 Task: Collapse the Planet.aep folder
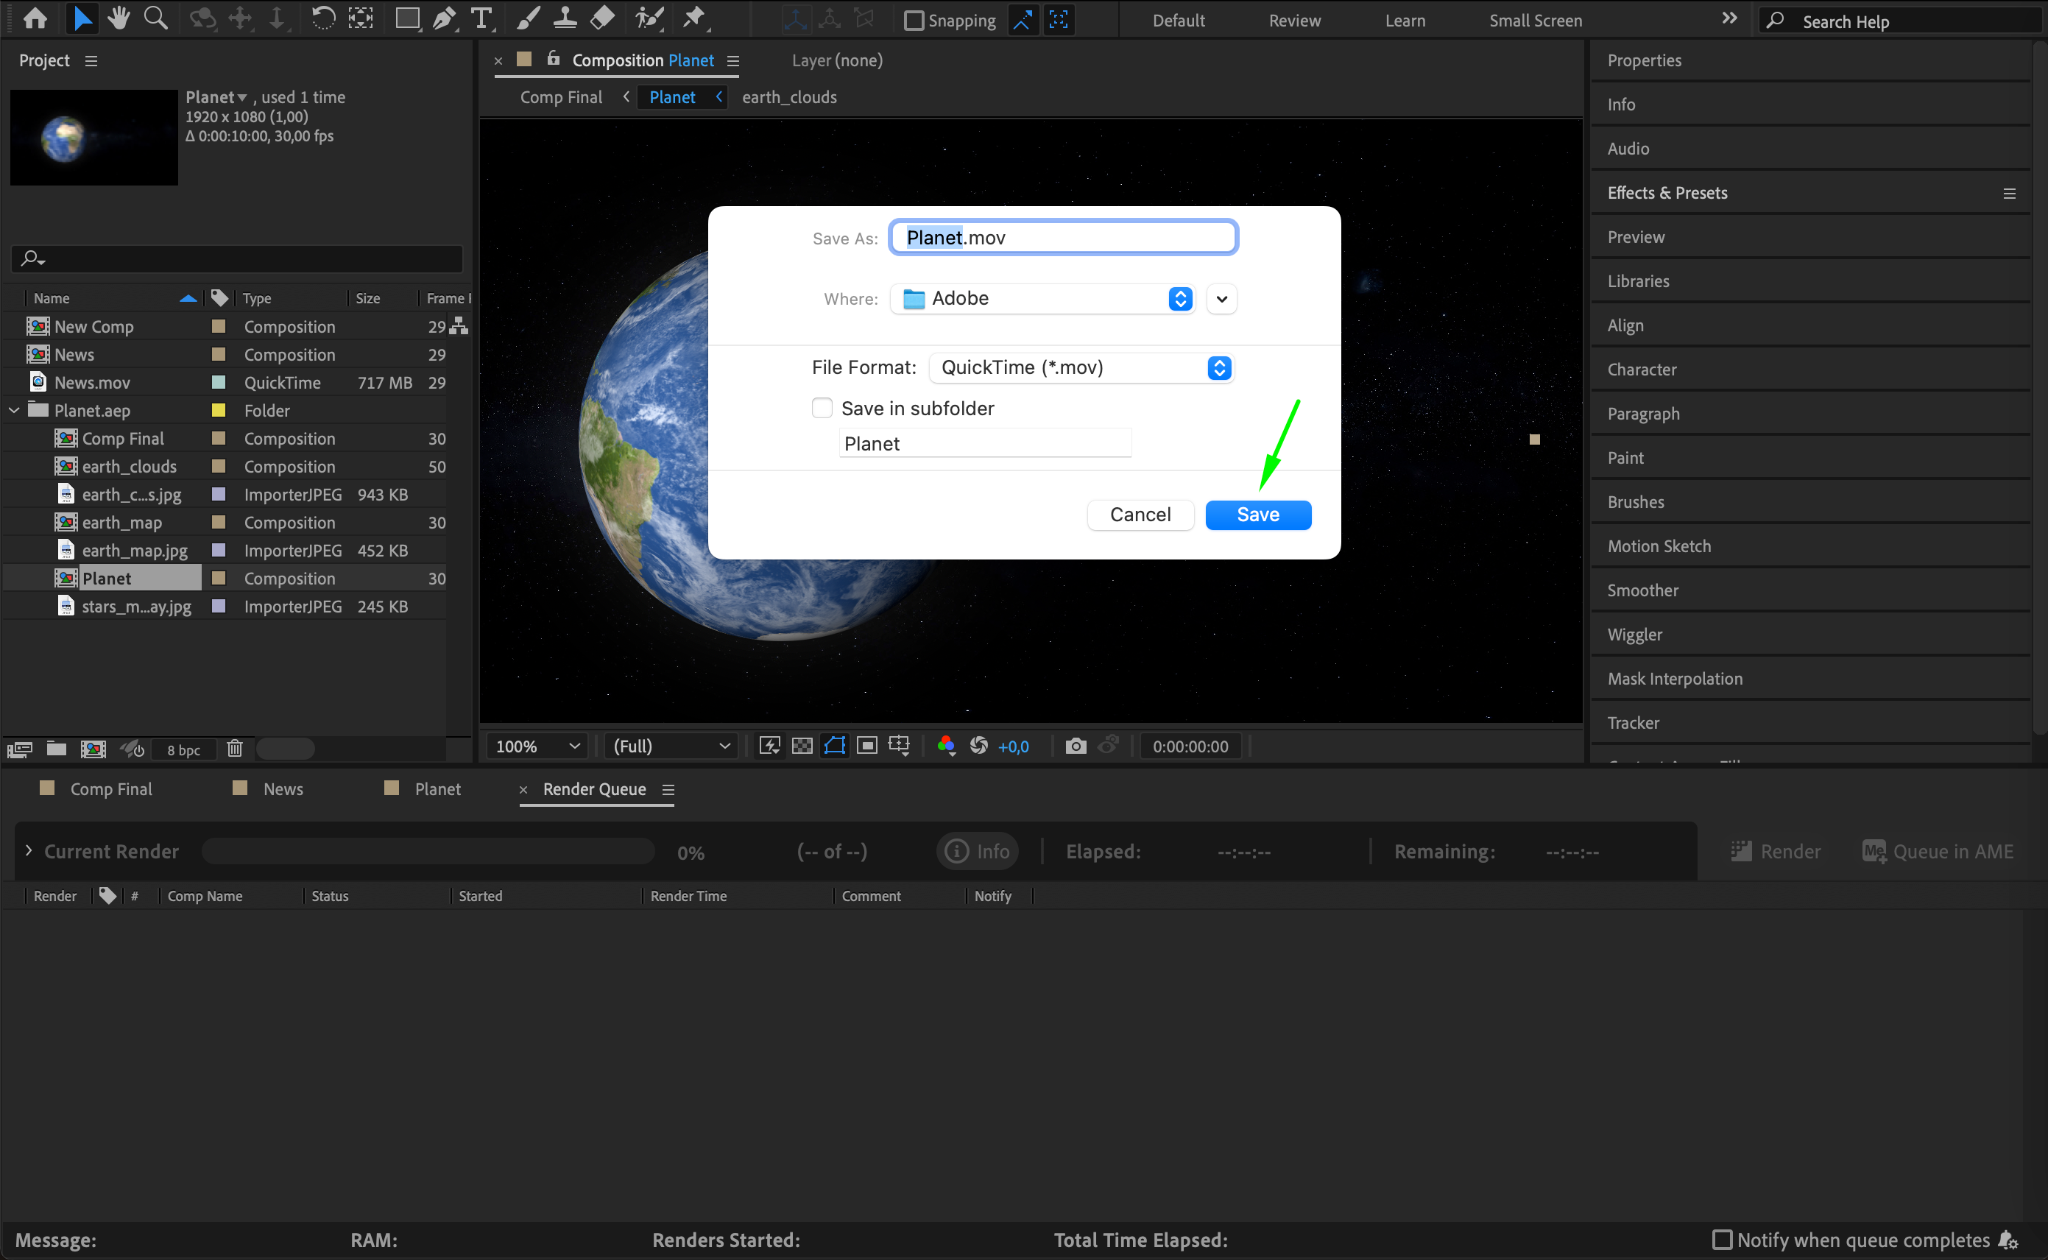coord(14,411)
